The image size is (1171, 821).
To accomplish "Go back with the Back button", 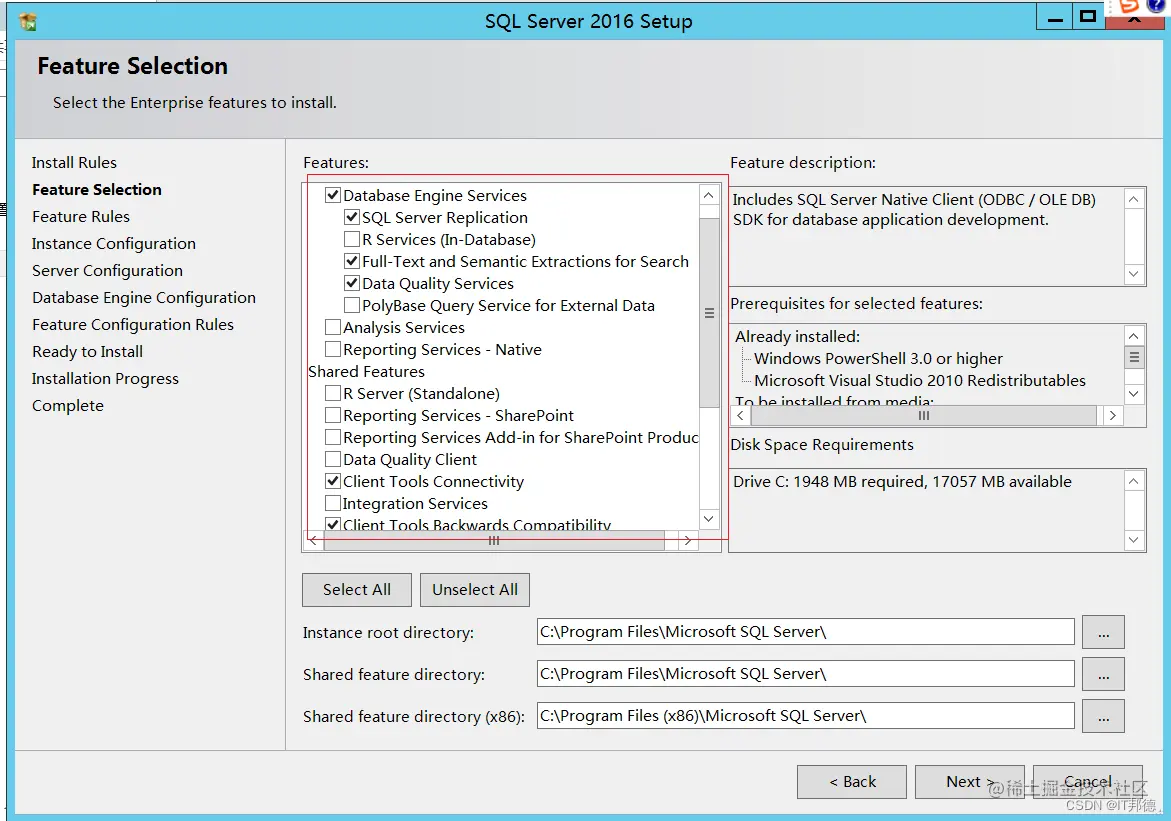I will tap(852, 782).
